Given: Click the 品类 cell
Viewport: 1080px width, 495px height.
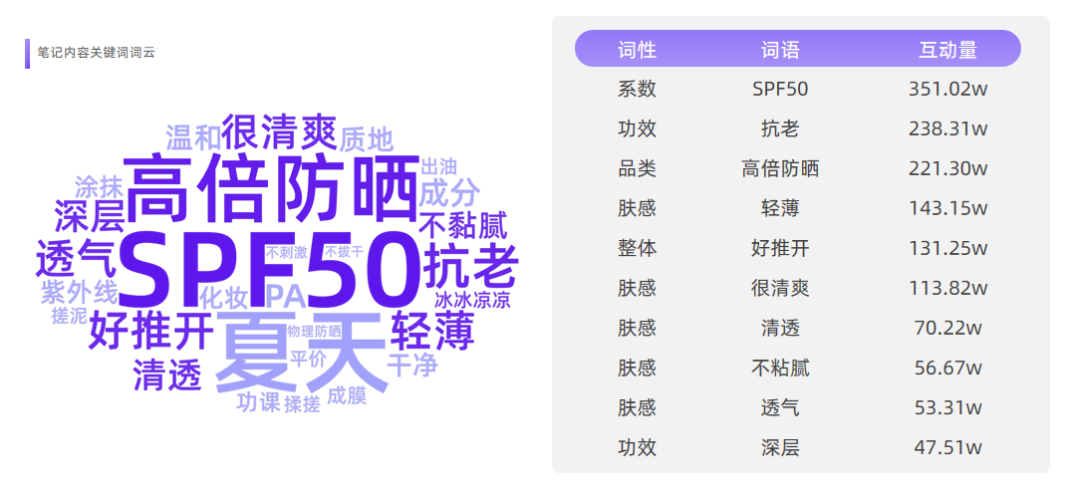Looking at the screenshot, I should 637,169.
